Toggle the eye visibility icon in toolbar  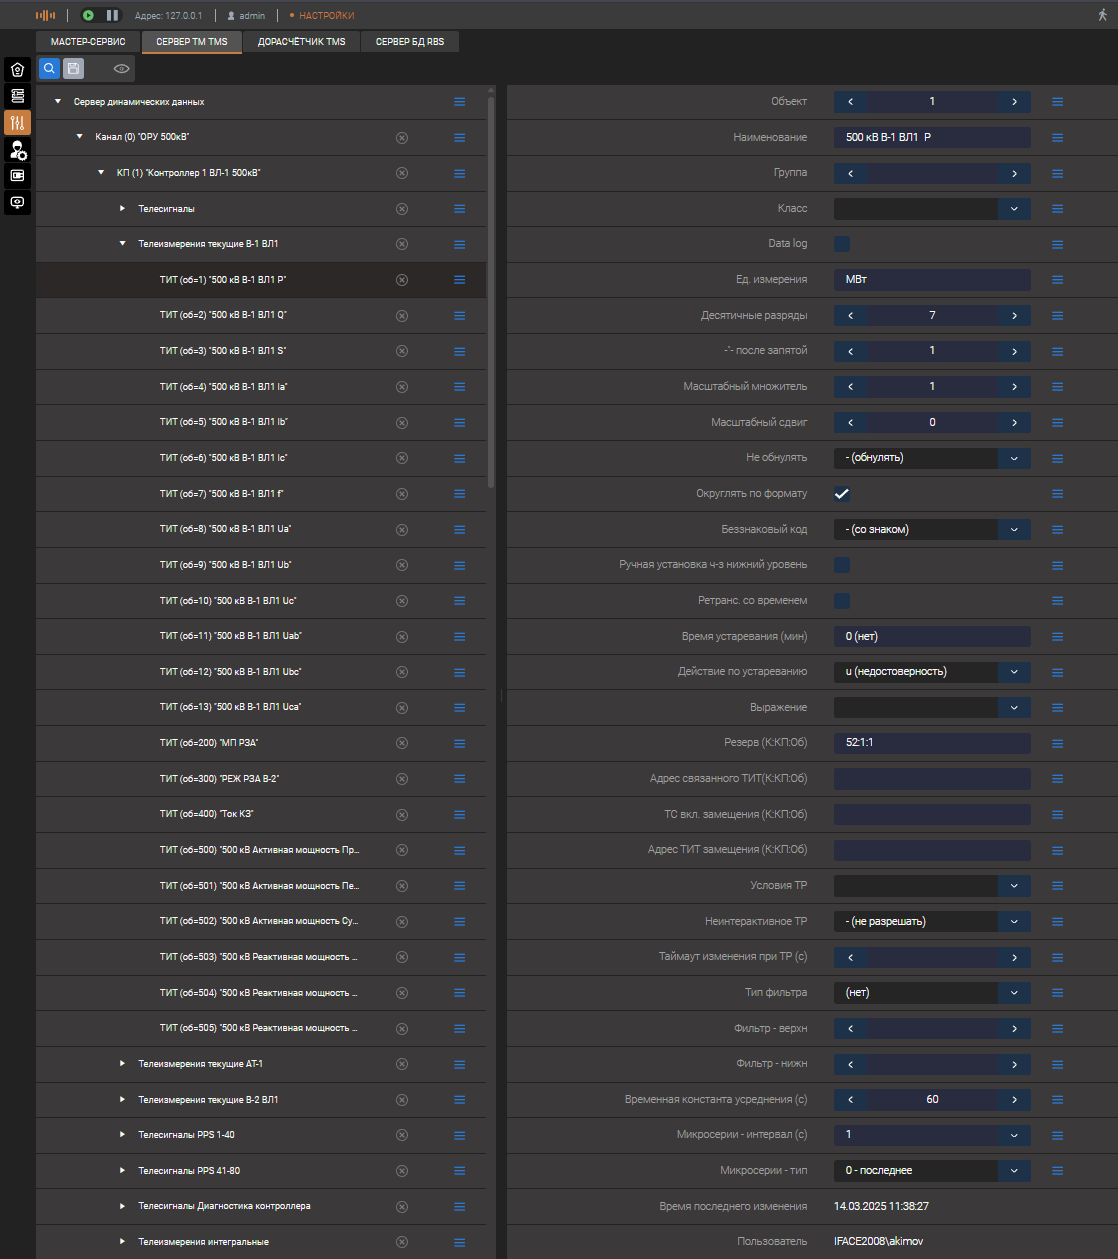[x=122, y=69]
